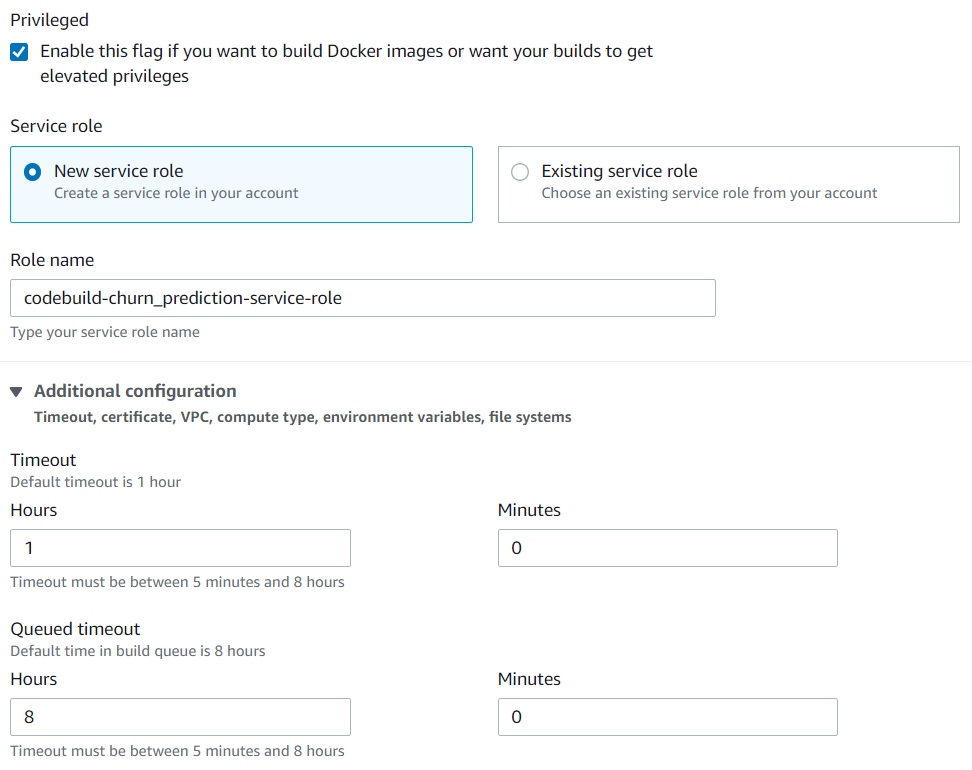Click the "Role name" field label
Viewport: 972px width, 770px height.
52,260
